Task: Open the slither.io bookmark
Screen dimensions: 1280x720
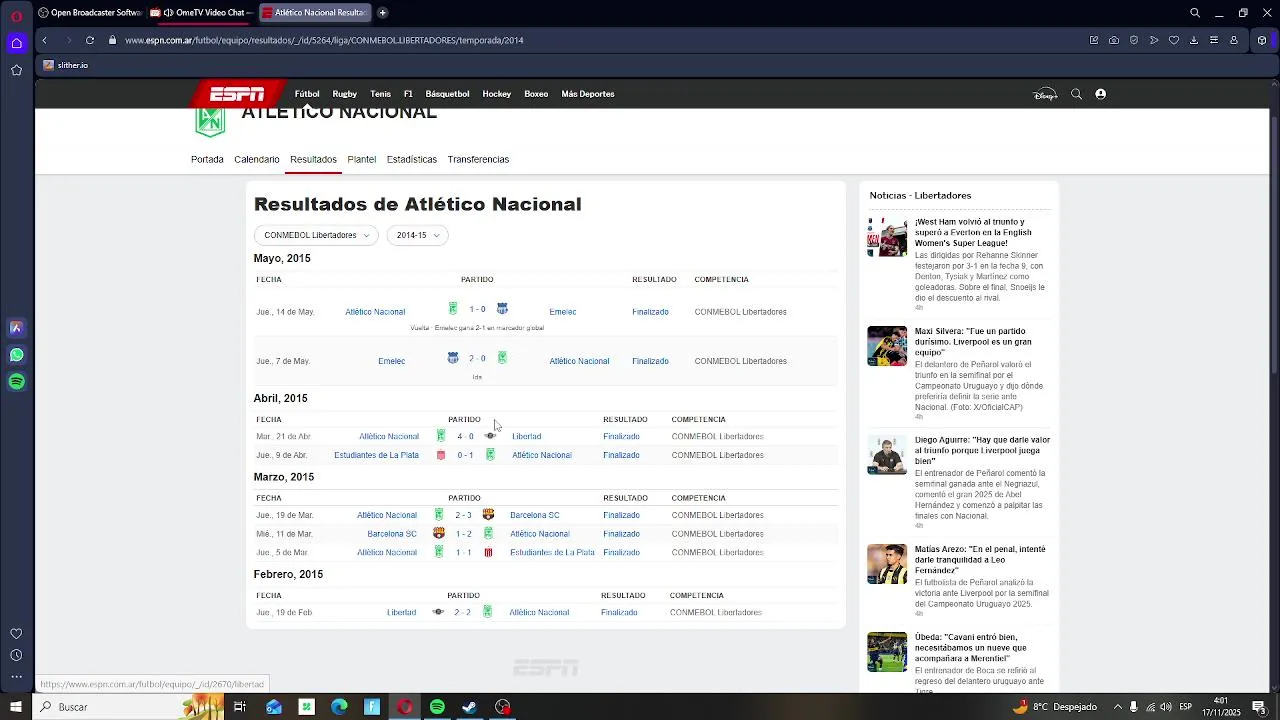Action: [x=65, y=65]
